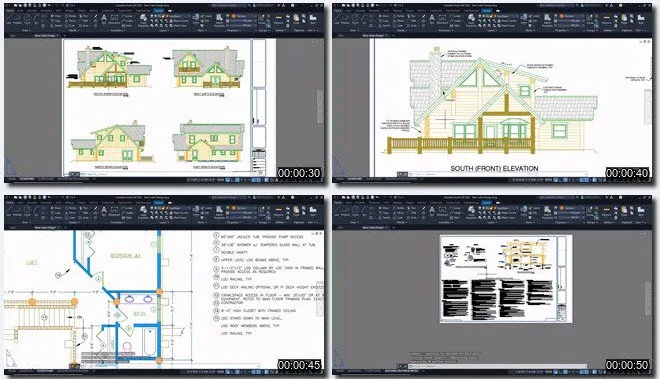Open the Layout ribbon tab in the 00:00:30 frame

(158, 11)
